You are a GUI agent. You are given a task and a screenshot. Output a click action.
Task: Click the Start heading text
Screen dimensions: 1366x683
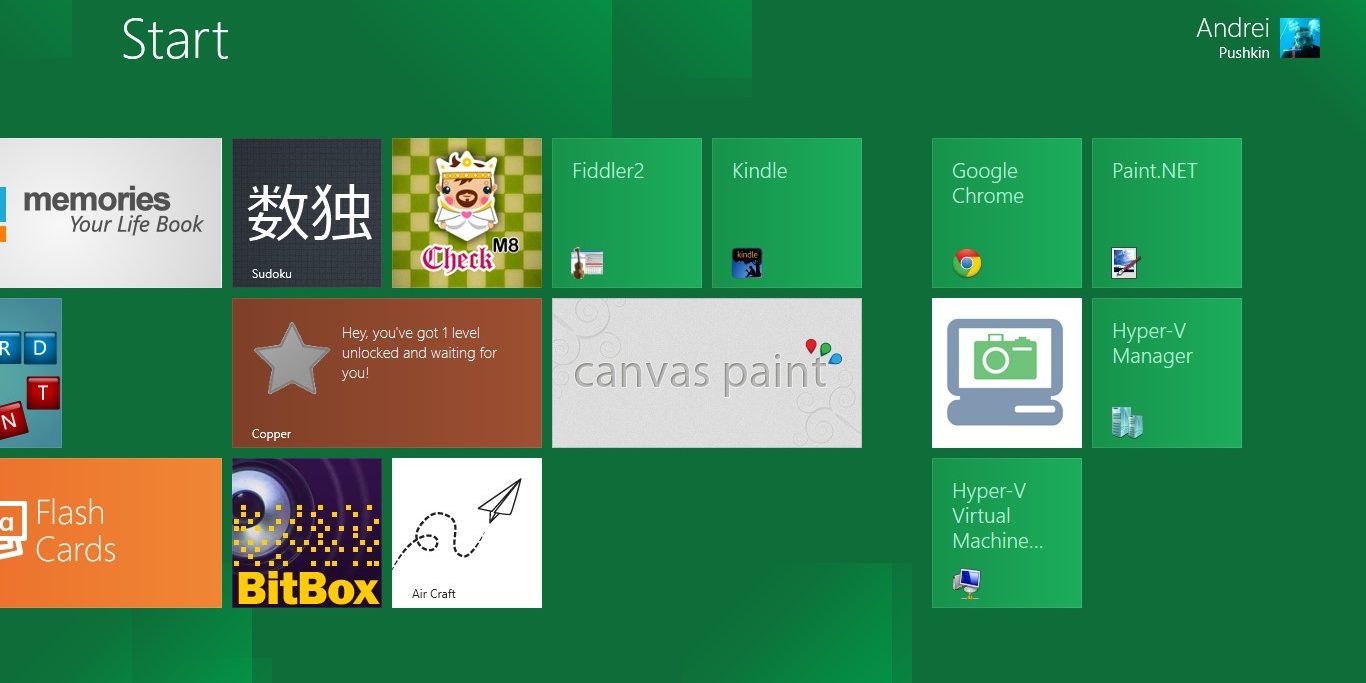(x=175, y=40)
